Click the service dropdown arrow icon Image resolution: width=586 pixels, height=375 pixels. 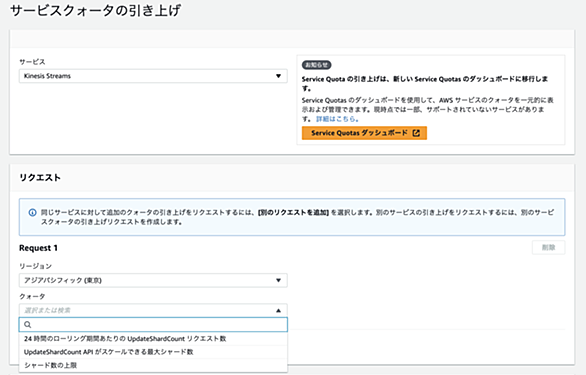[278, 76]
